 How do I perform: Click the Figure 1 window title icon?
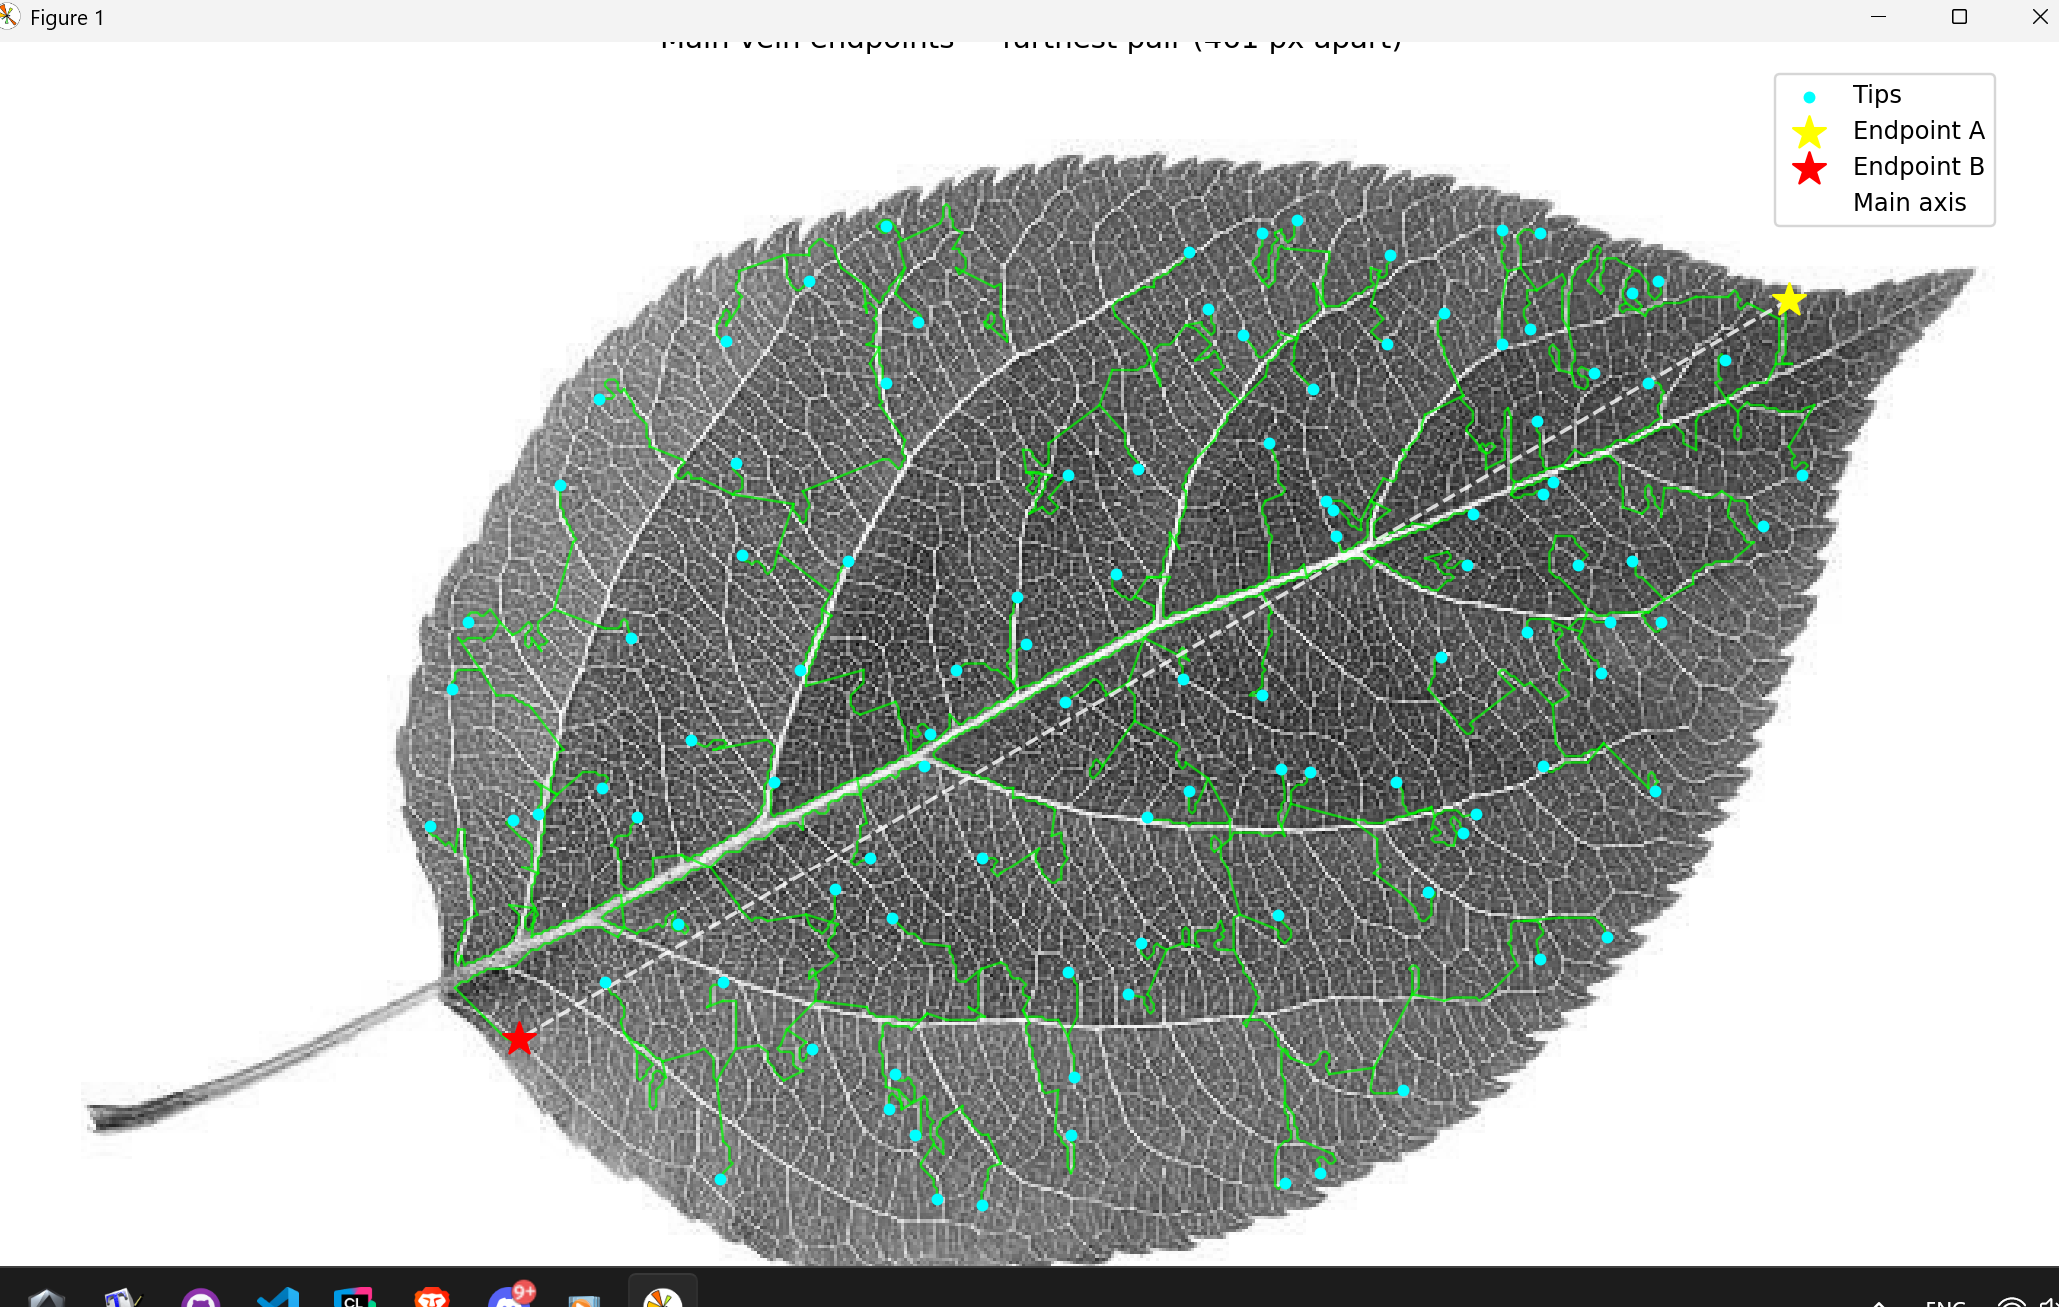[x=10, y=17]
